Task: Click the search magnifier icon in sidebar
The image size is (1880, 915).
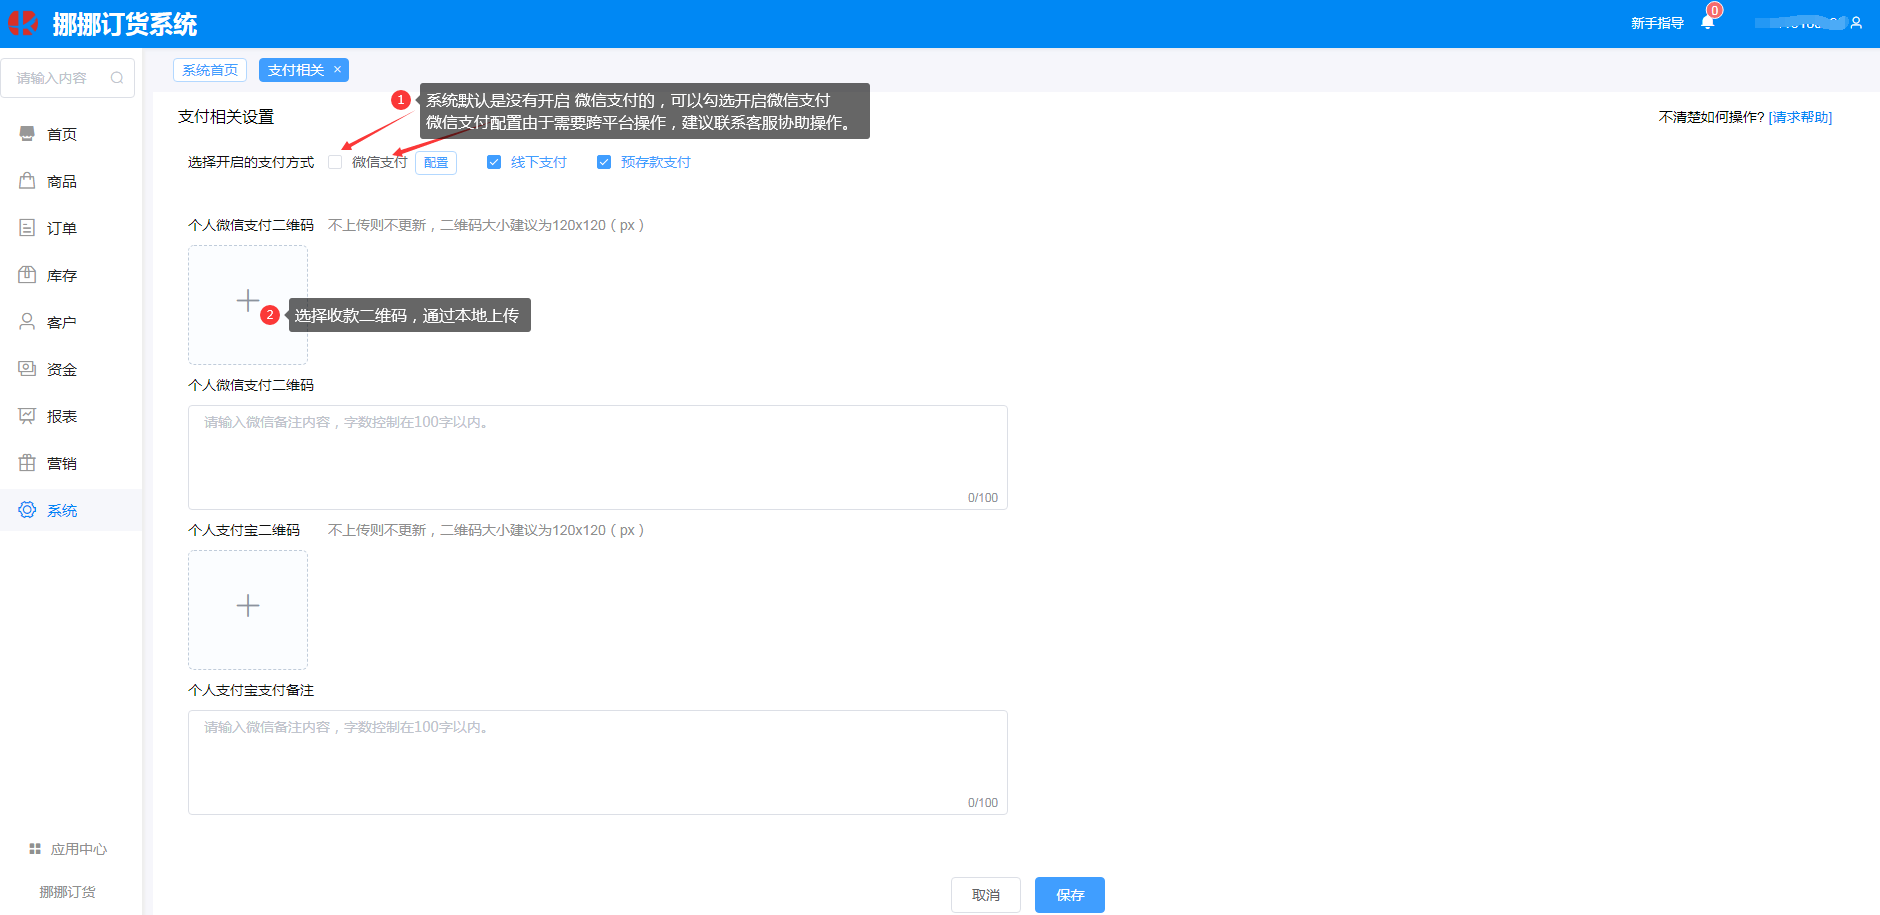Action: [117, 78]
